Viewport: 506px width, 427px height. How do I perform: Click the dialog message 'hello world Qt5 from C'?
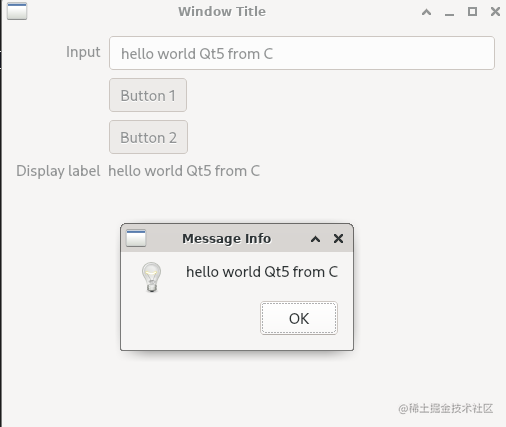click(262, 272)
